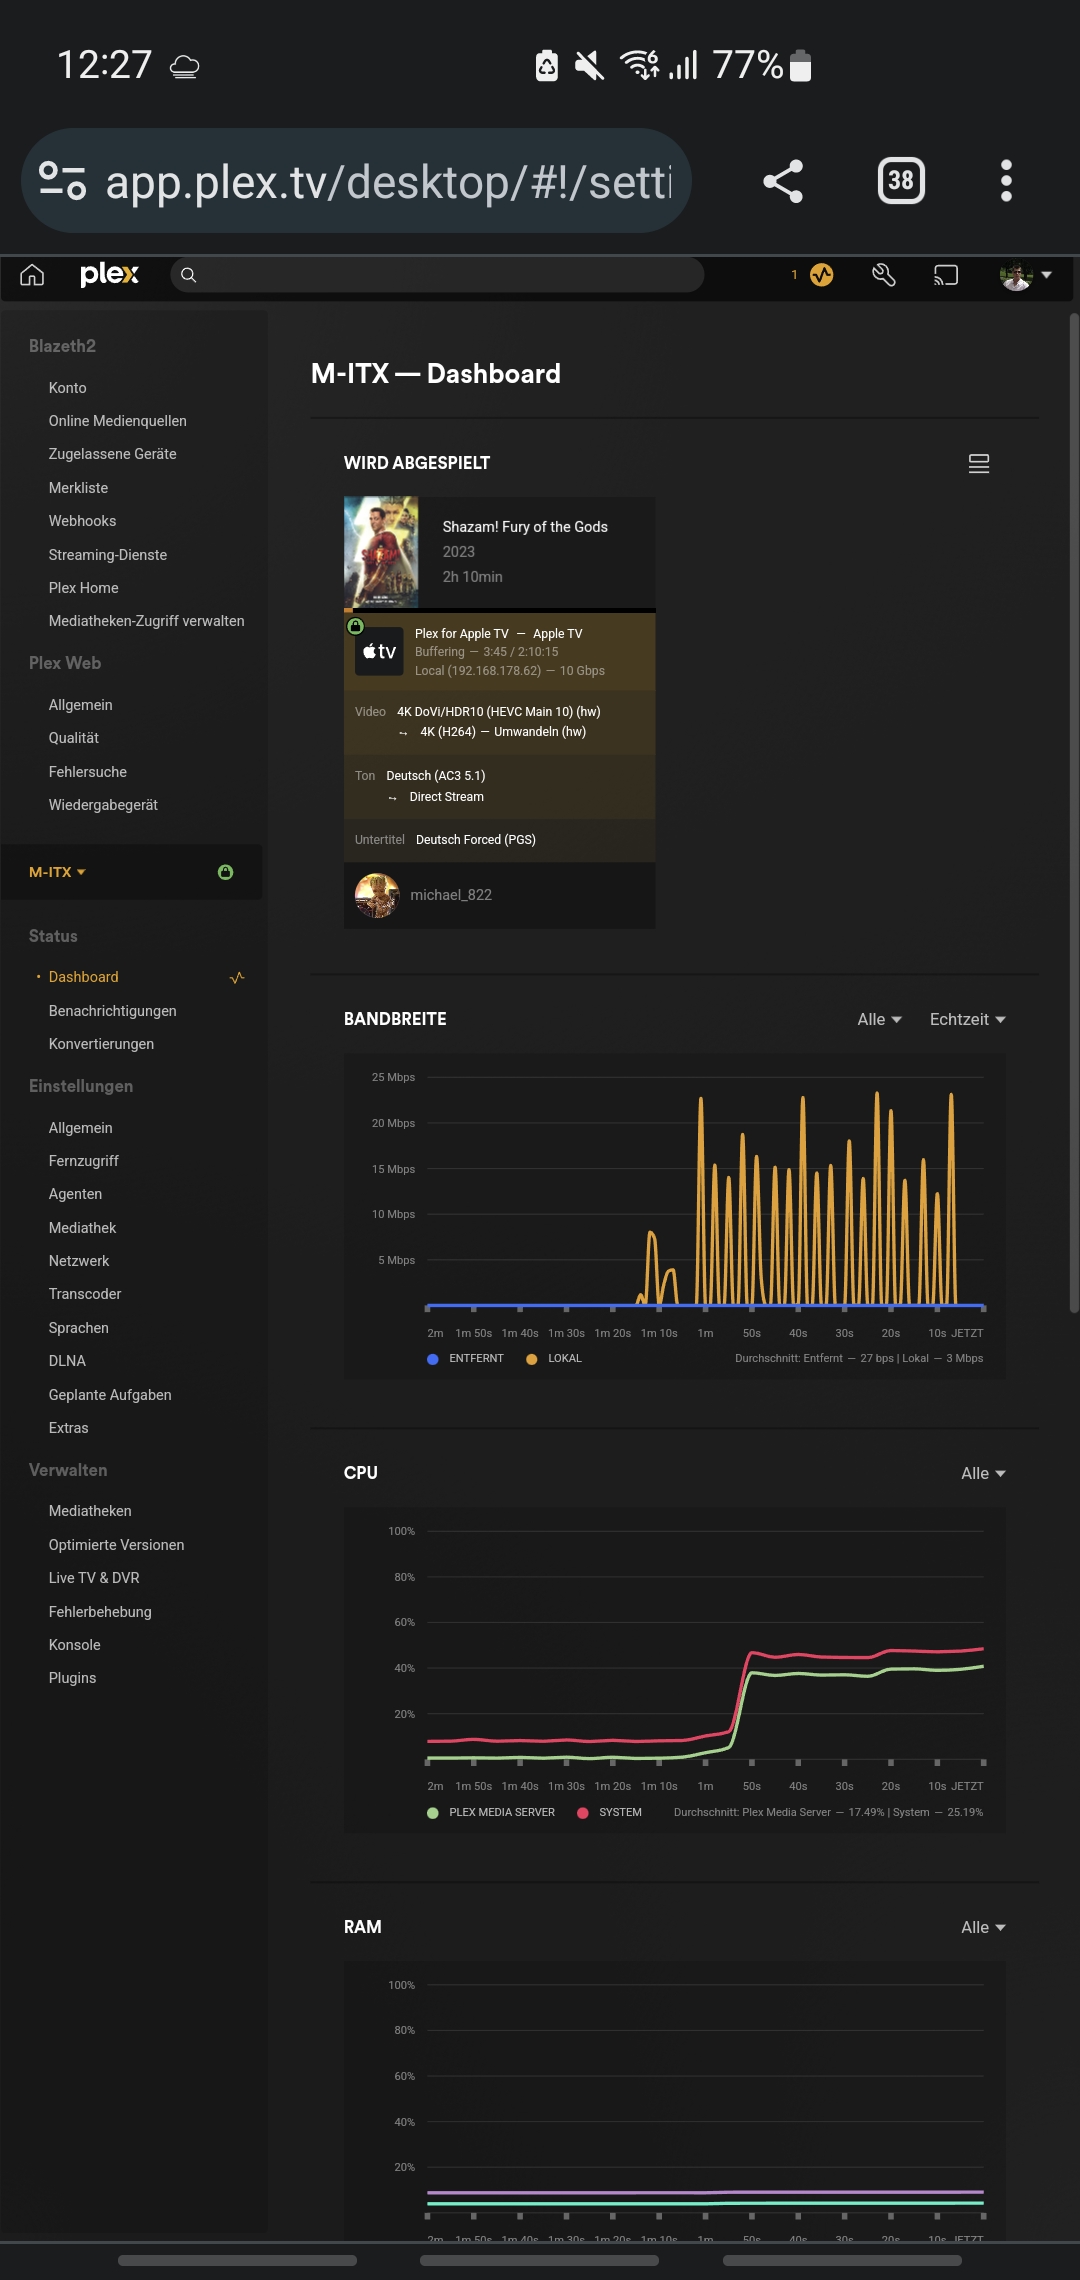1080x2280 pixels.
Task: Open Fehlersuche under Plex Web
Action: pyautogui.click(x=88, y=772)
